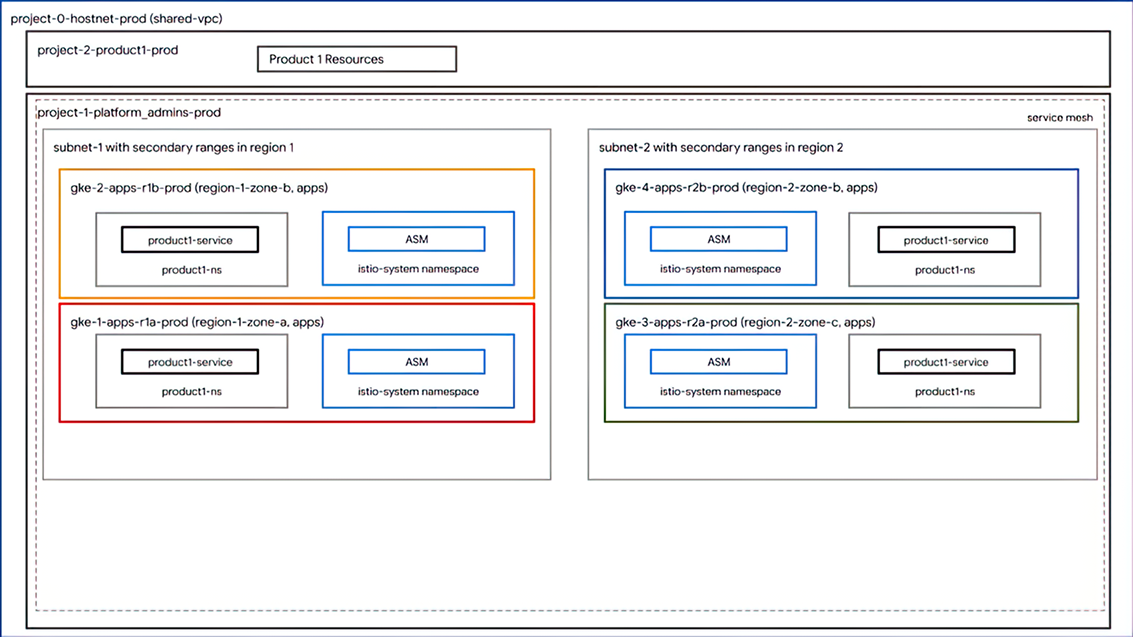Select the project-1-platform_admins-prod label
This screenshot has height=637, width=1133.
click(129, 113)
